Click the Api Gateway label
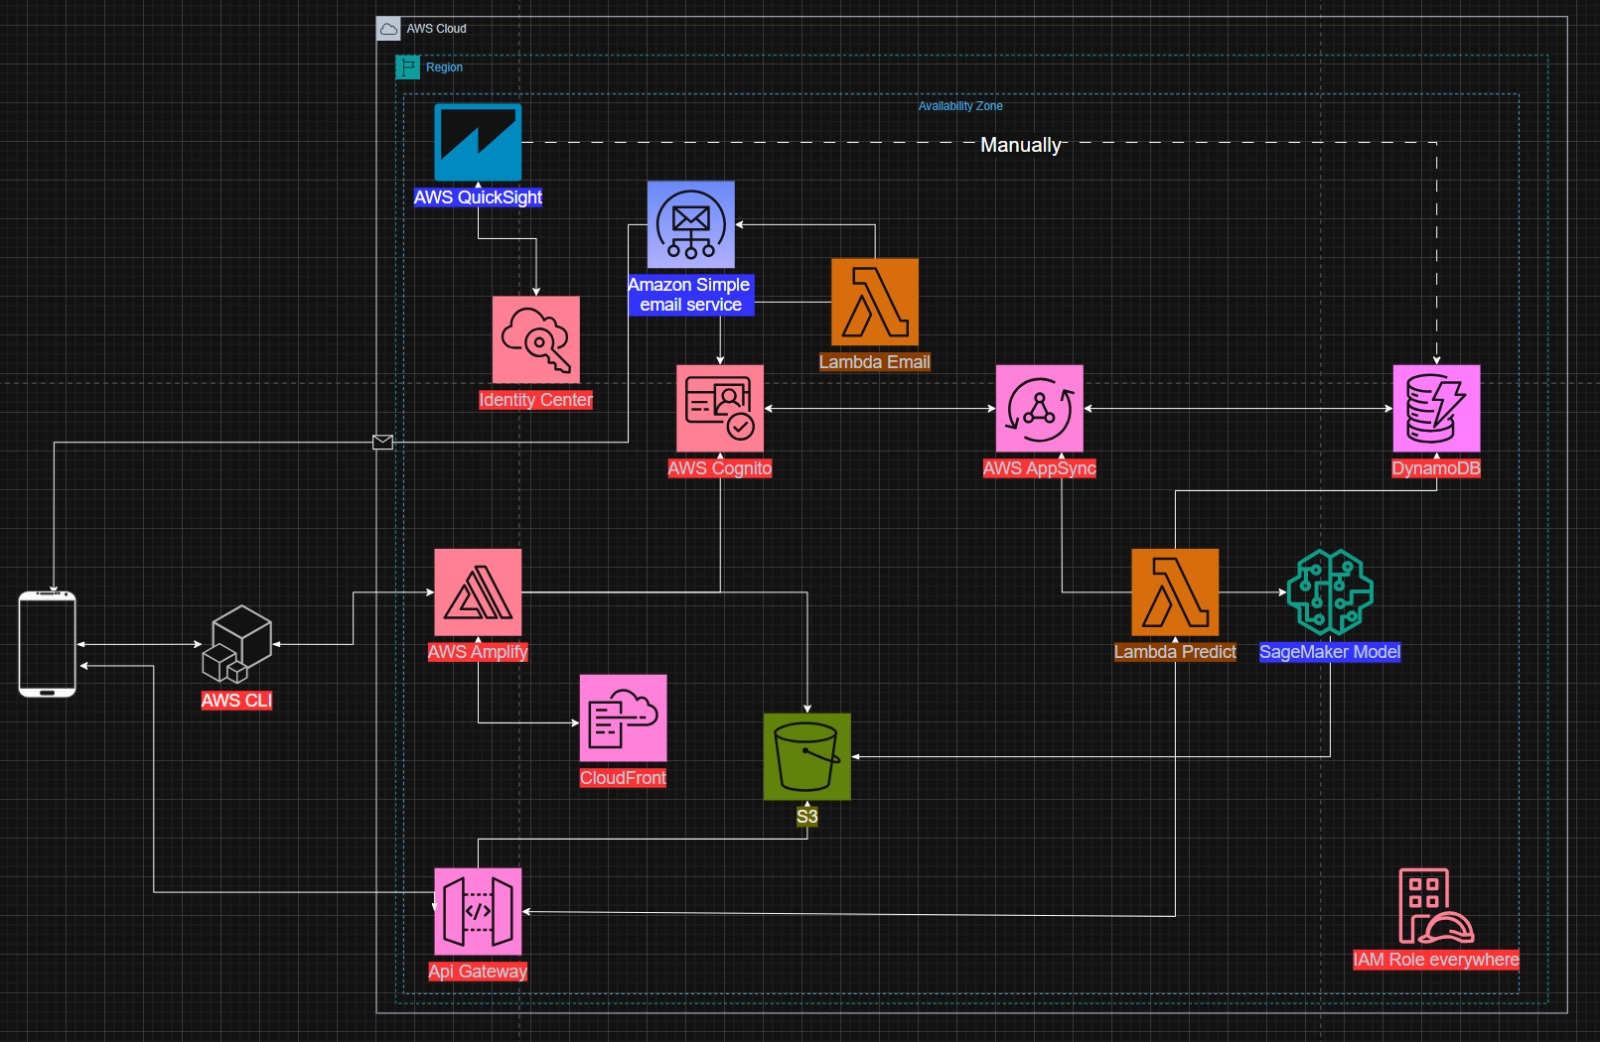This screenshot has height=1042, width=1600. click(478, 971)
